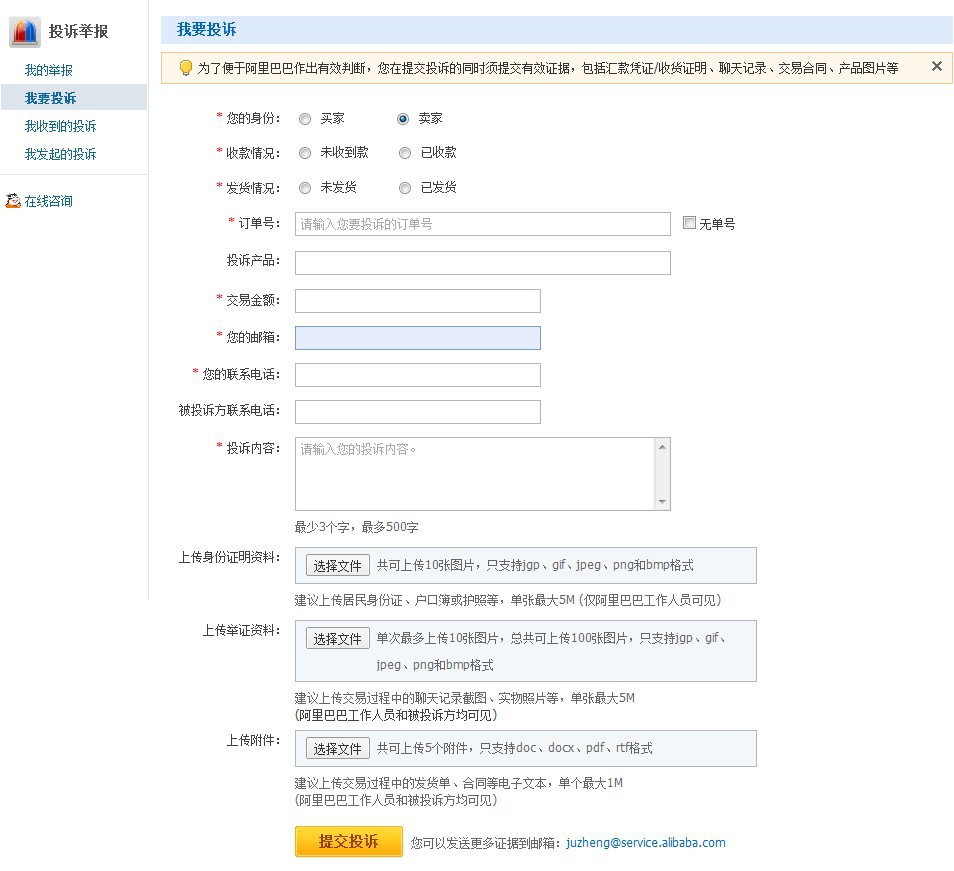This screenshot has height=871, width=954.
Task: Click the 投诉举报 logo icon
Action: click(x=25, y=32)
